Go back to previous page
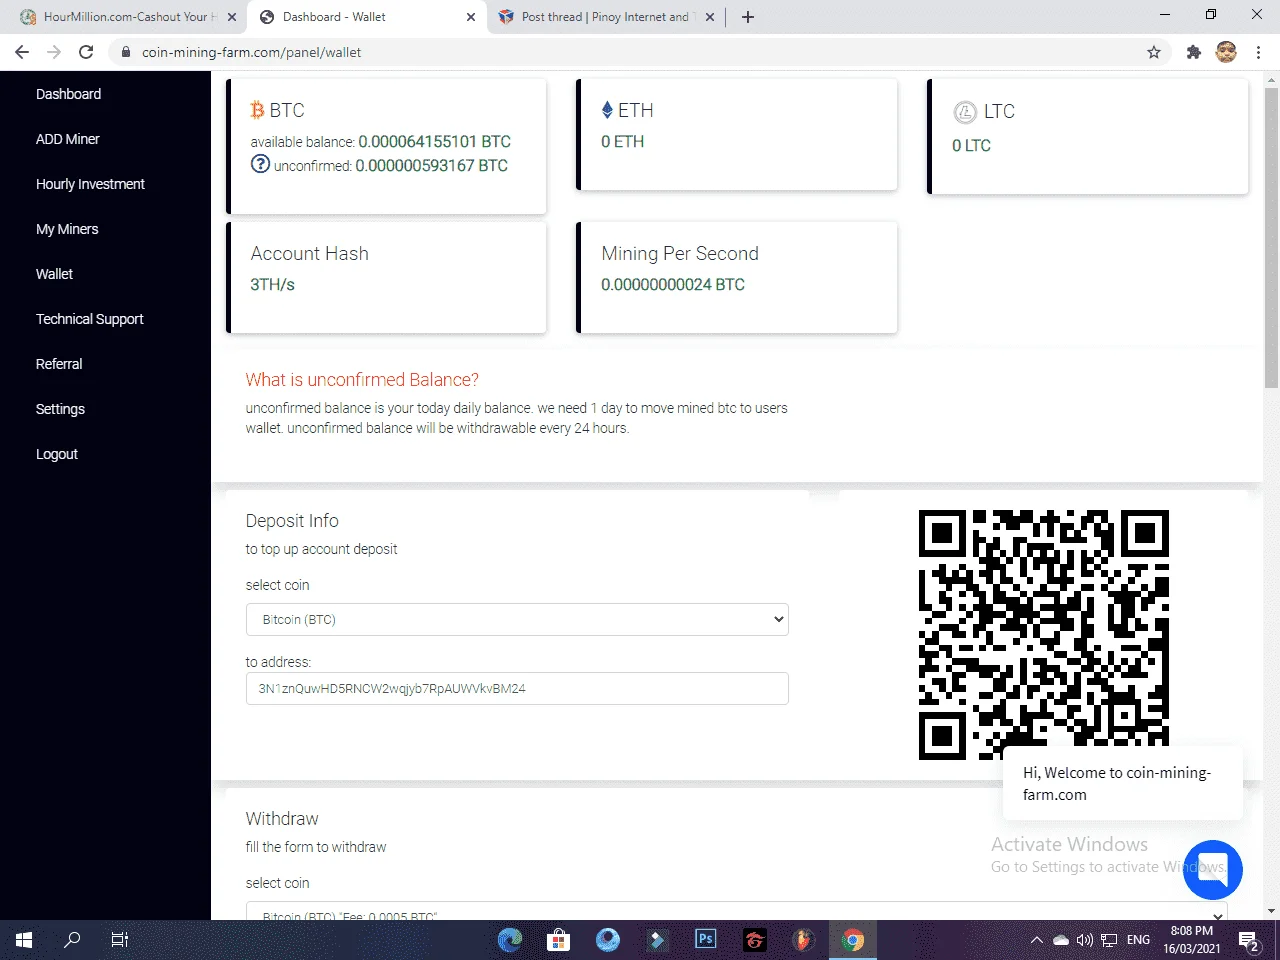The width and height of the screenshot is (1280, 960). 22,52
